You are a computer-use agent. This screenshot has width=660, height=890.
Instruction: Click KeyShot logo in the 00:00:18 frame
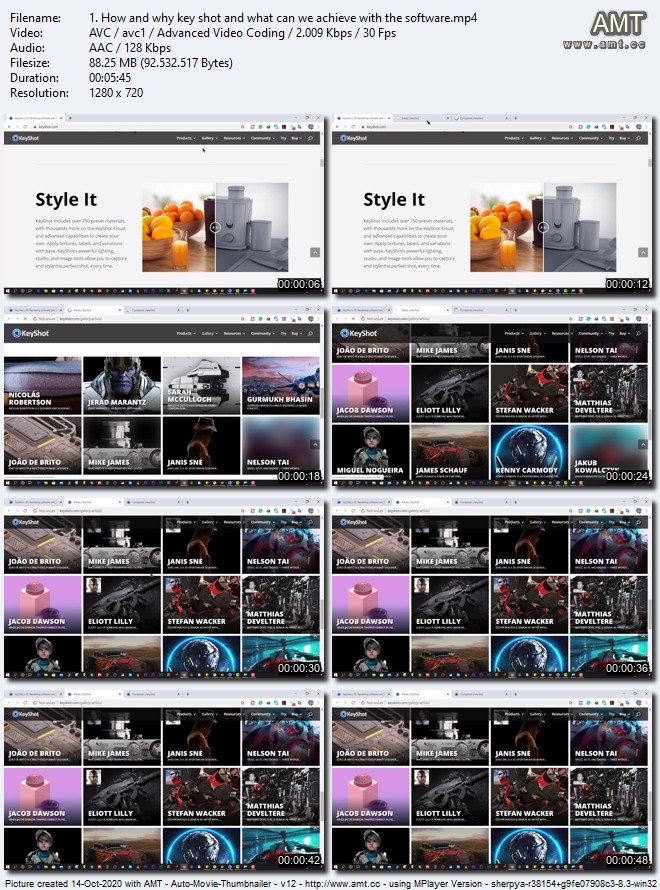[31, 333]
